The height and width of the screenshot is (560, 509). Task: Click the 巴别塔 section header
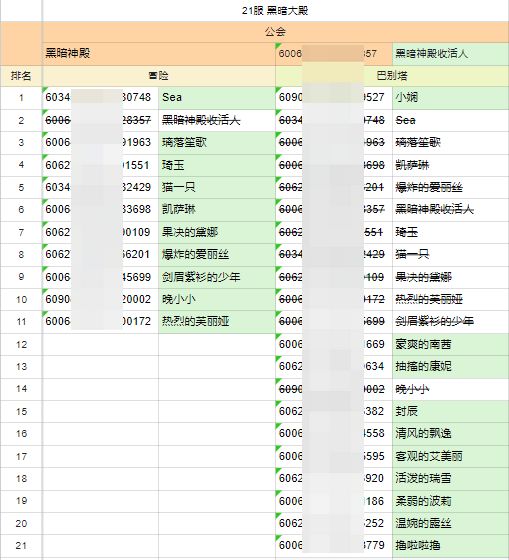(x=392, y=76)
